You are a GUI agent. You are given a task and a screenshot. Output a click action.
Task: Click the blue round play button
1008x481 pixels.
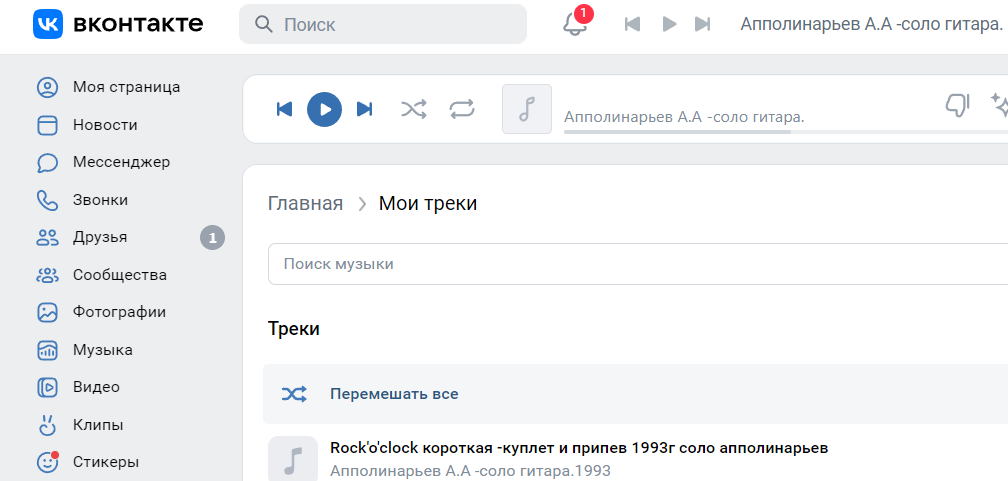325,109
